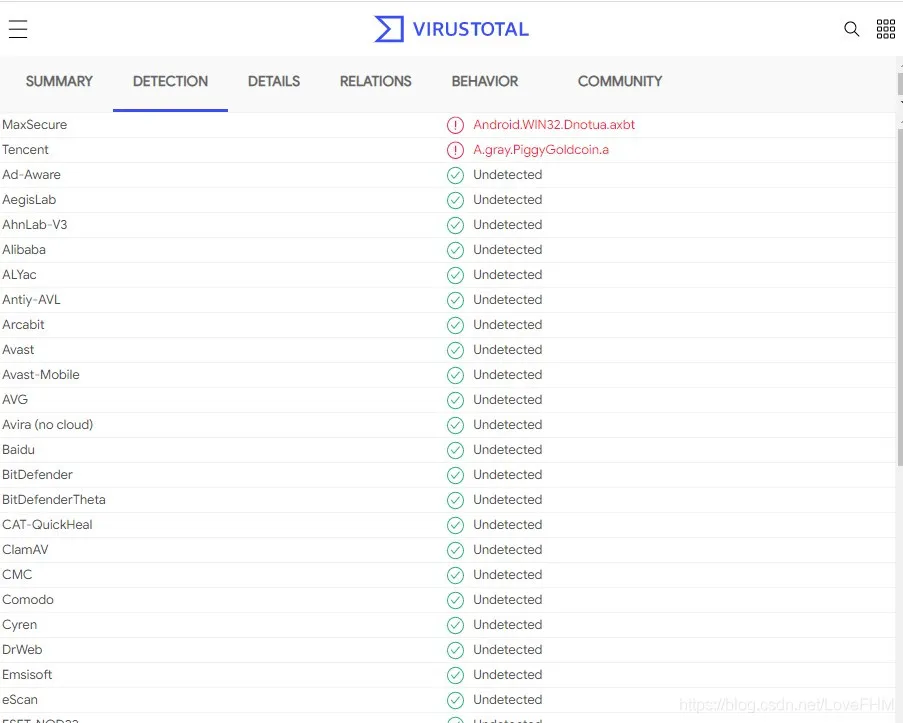The image size is (903, 723).
Task: Click the Cyren engine name
Action: (x=20, y=624)
